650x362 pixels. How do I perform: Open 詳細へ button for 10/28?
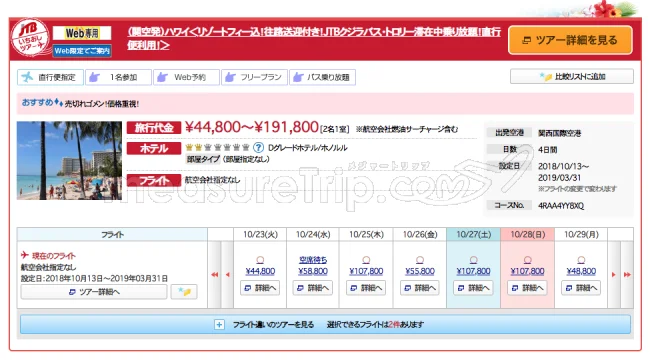click(x=527, y=288)
